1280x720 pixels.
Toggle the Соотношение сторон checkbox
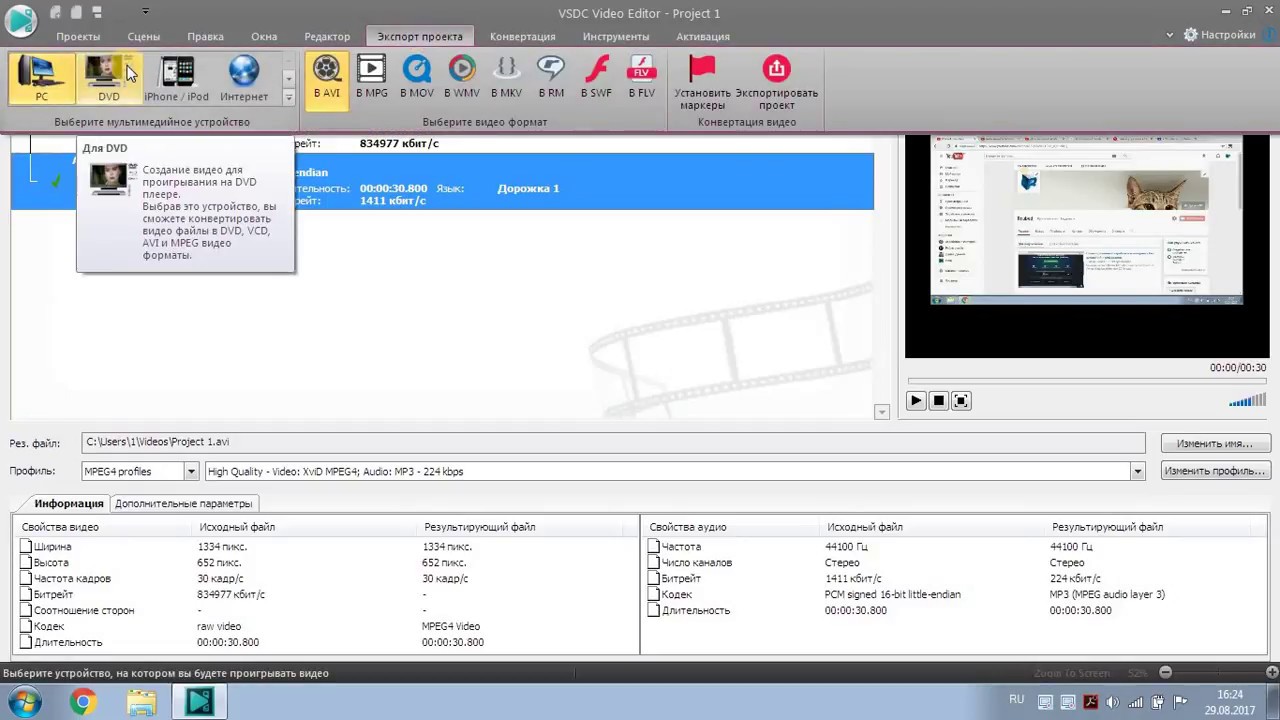pos(26,611)
